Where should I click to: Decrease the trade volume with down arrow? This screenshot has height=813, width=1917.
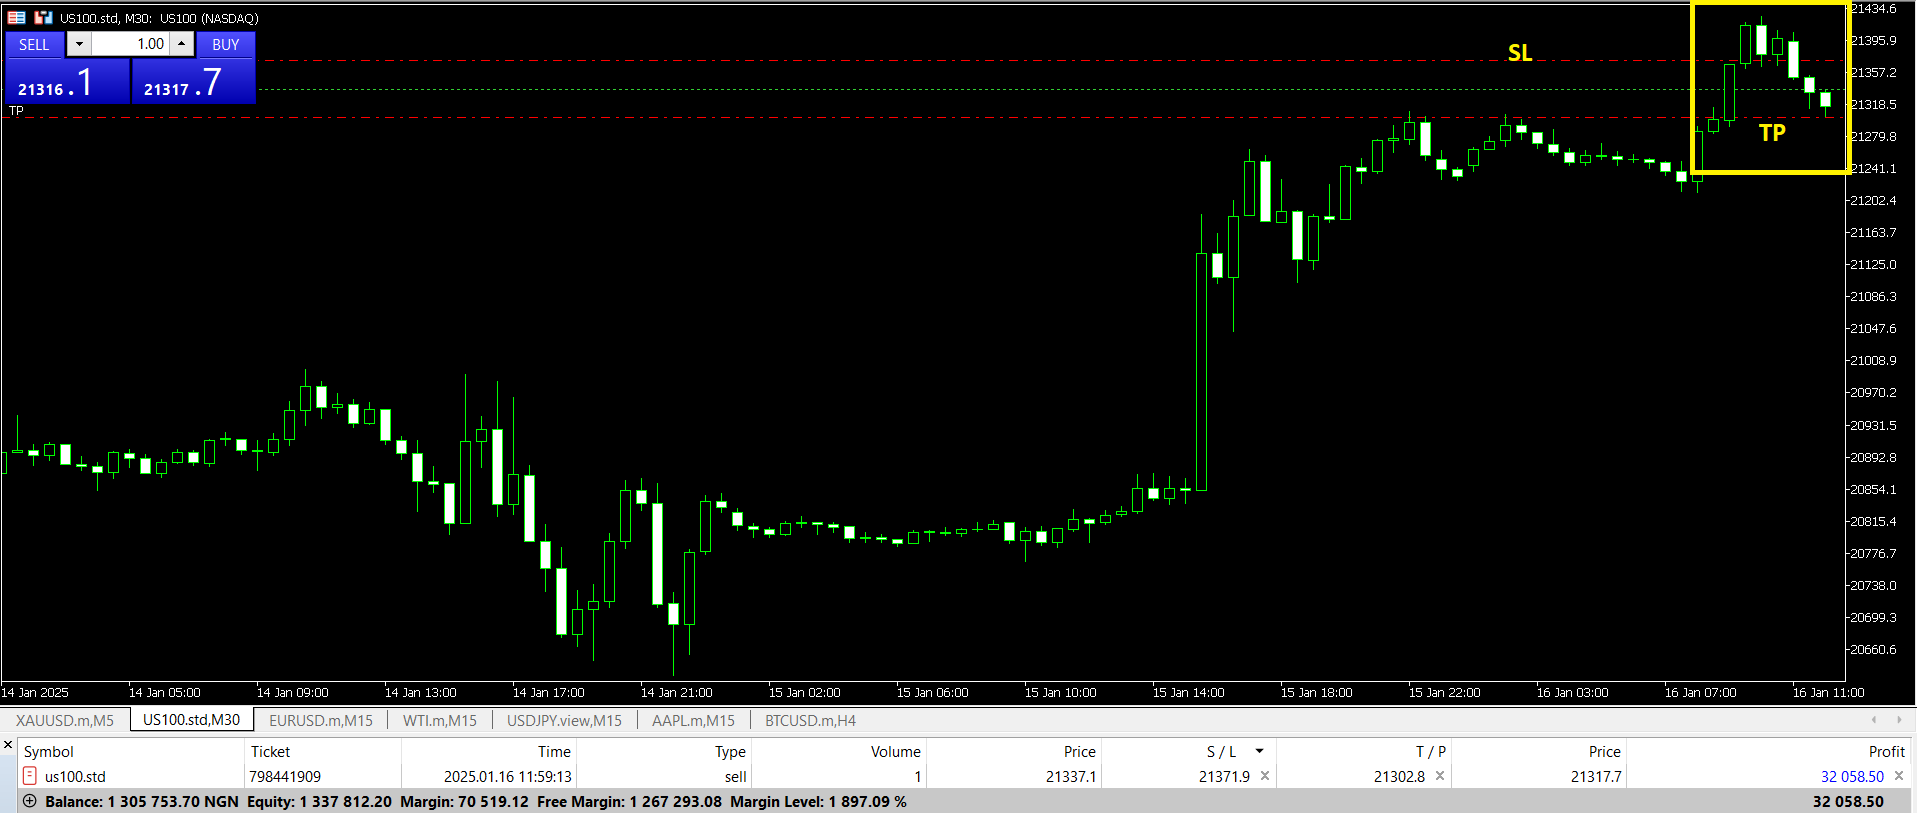tap(79, 44)
